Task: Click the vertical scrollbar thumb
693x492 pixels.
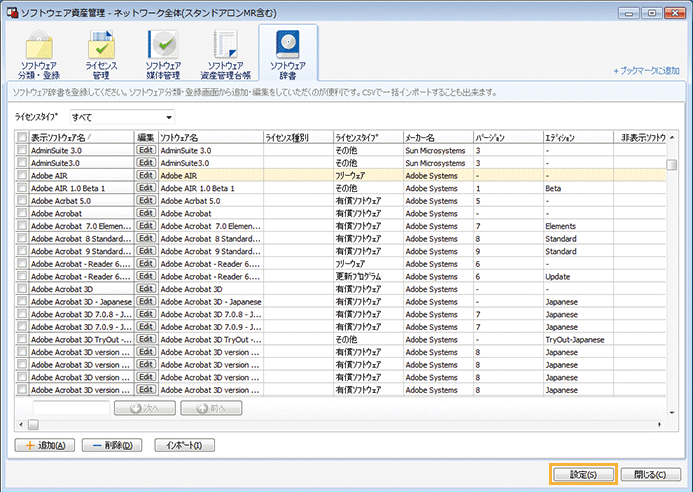Action: tap(672, 164)
